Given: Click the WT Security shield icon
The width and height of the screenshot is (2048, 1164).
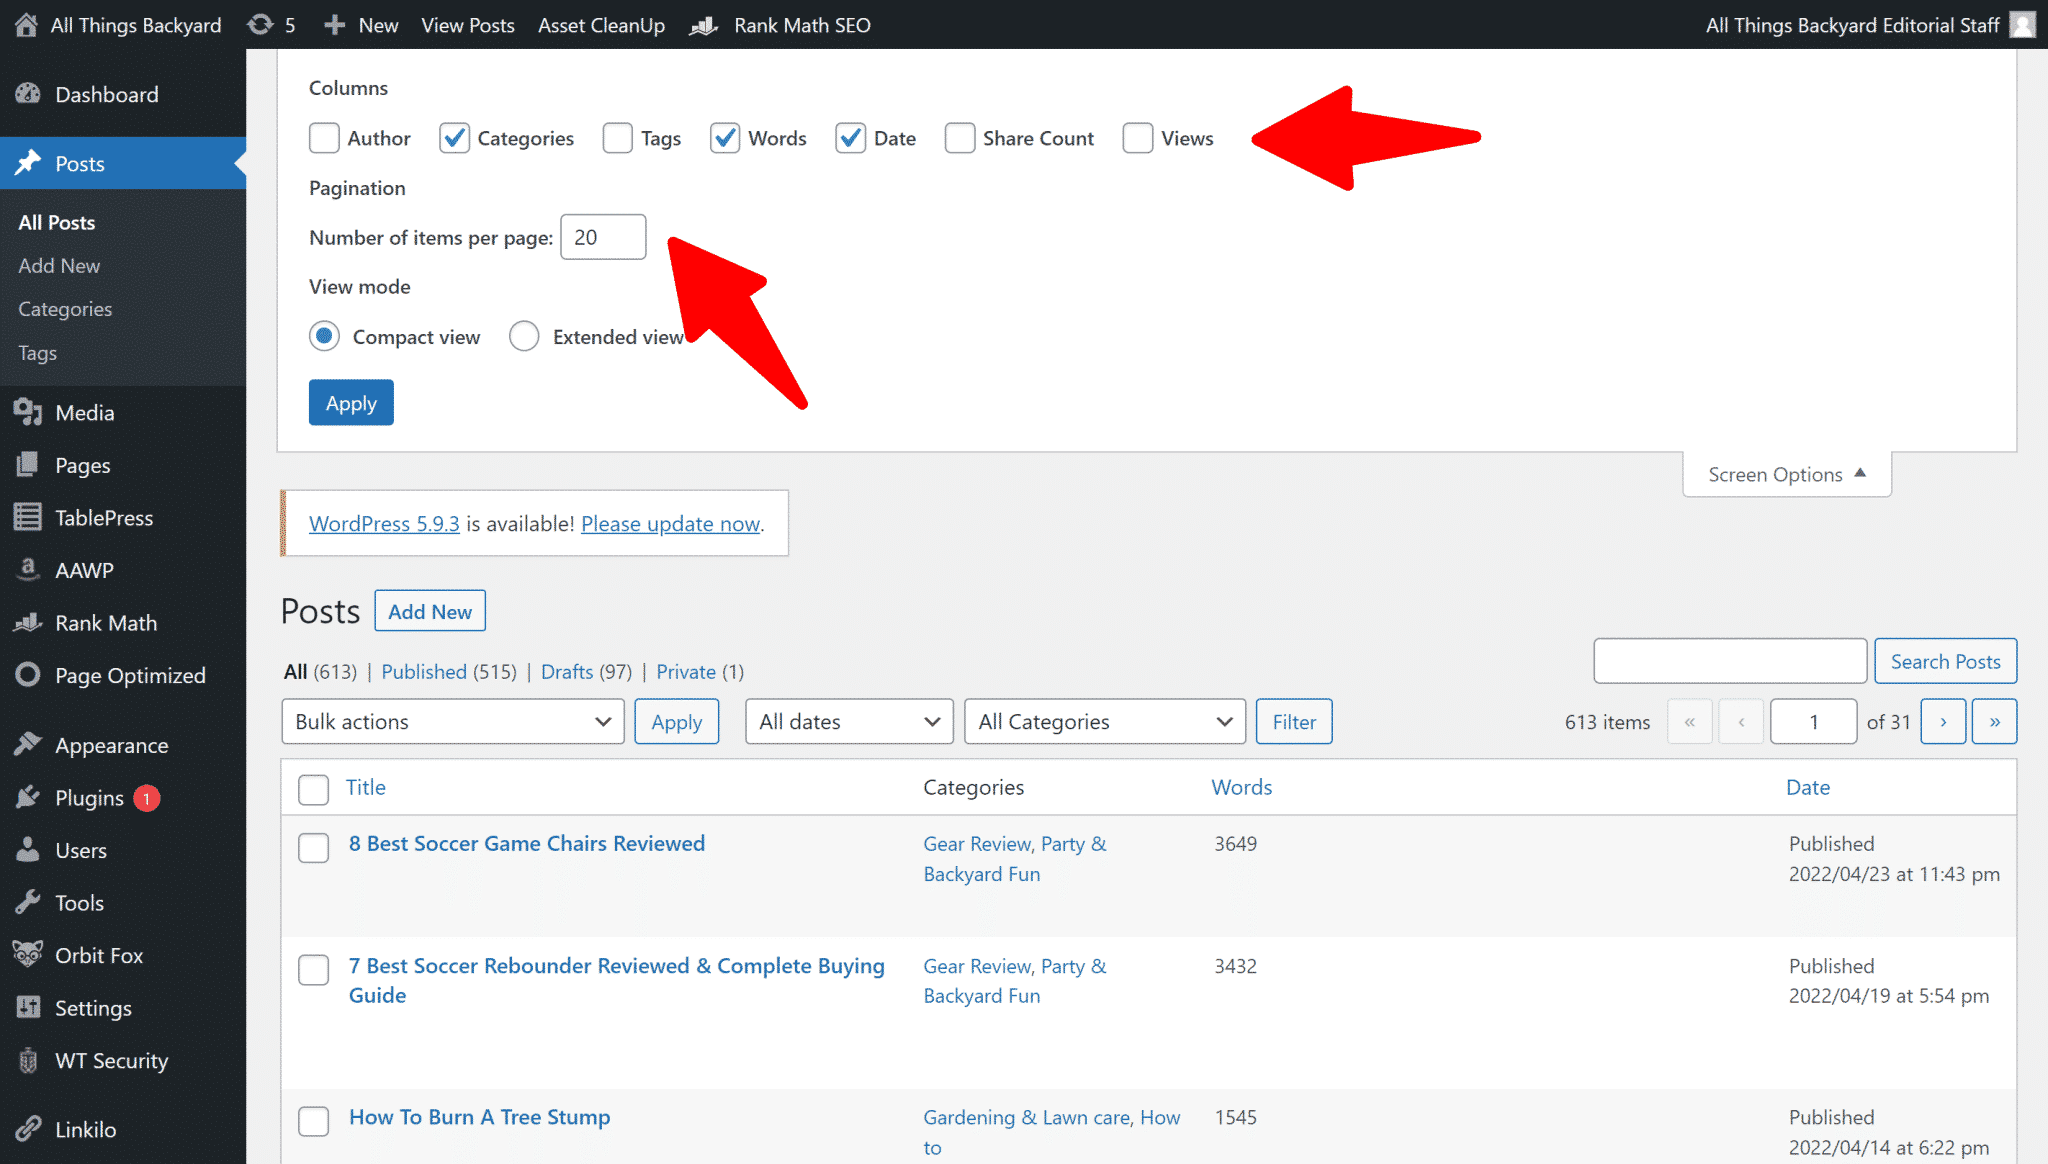Looking at the screenshot, I should point(28,1060).
